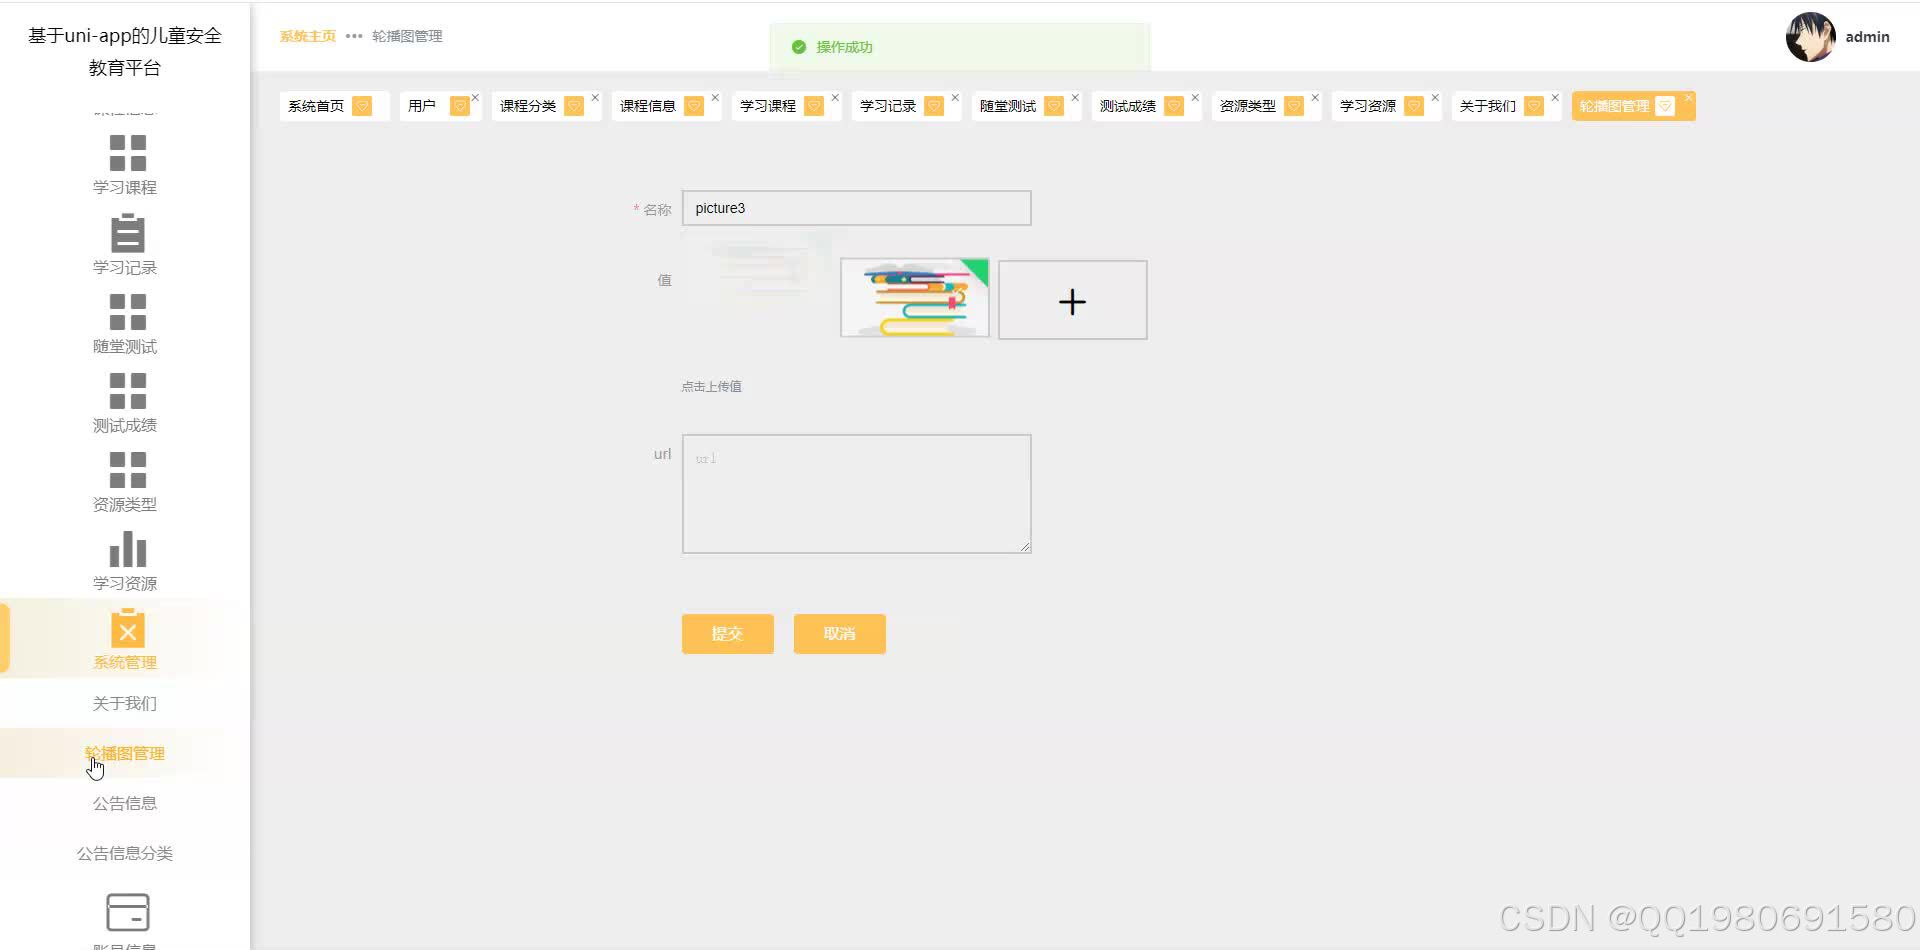Click the admin avatar picture

point(1810,37)
